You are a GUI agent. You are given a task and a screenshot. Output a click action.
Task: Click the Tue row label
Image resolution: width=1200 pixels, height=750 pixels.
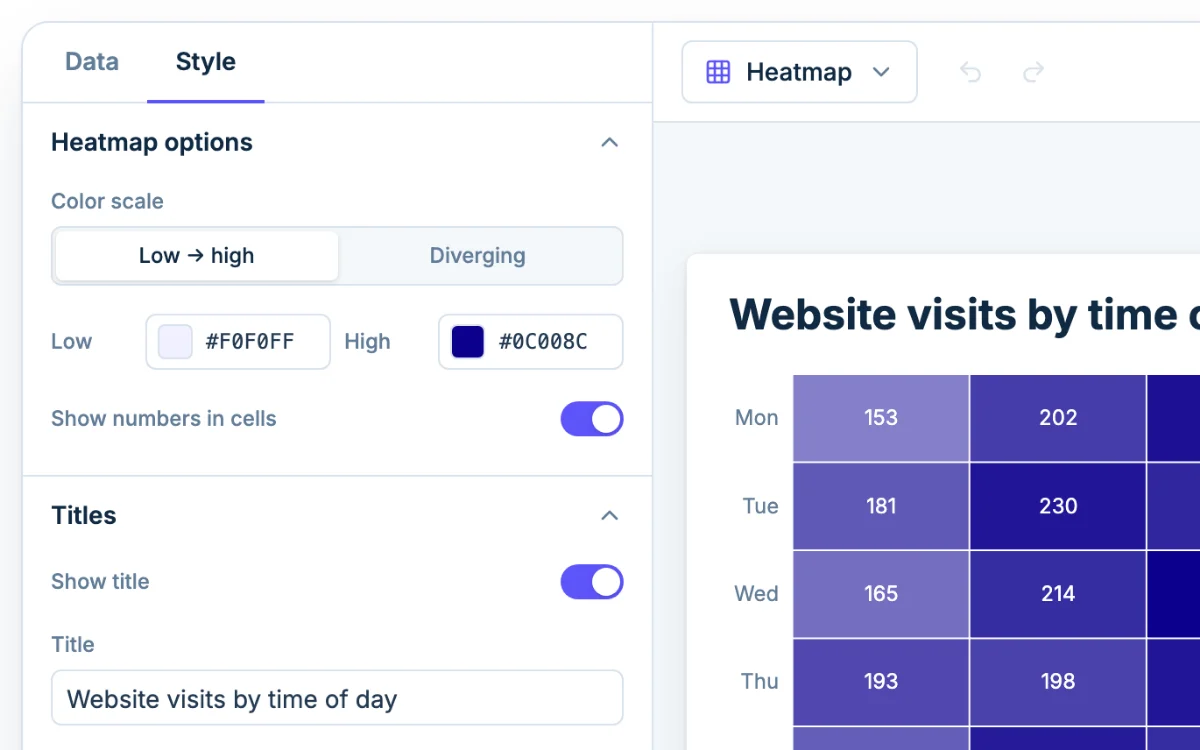760,506
